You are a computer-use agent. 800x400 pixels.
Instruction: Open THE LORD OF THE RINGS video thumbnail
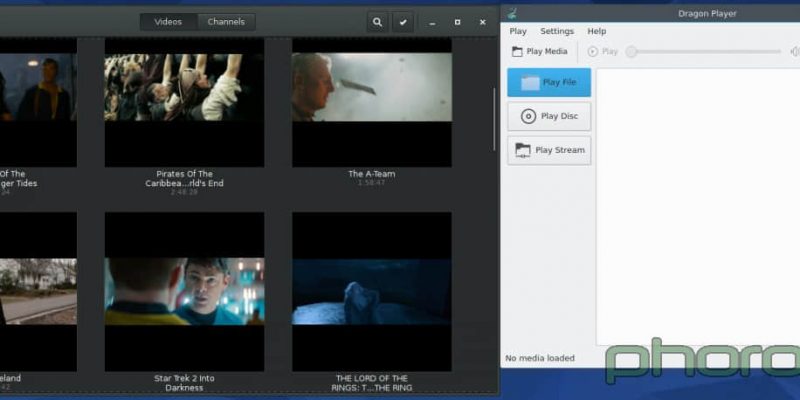371,292
